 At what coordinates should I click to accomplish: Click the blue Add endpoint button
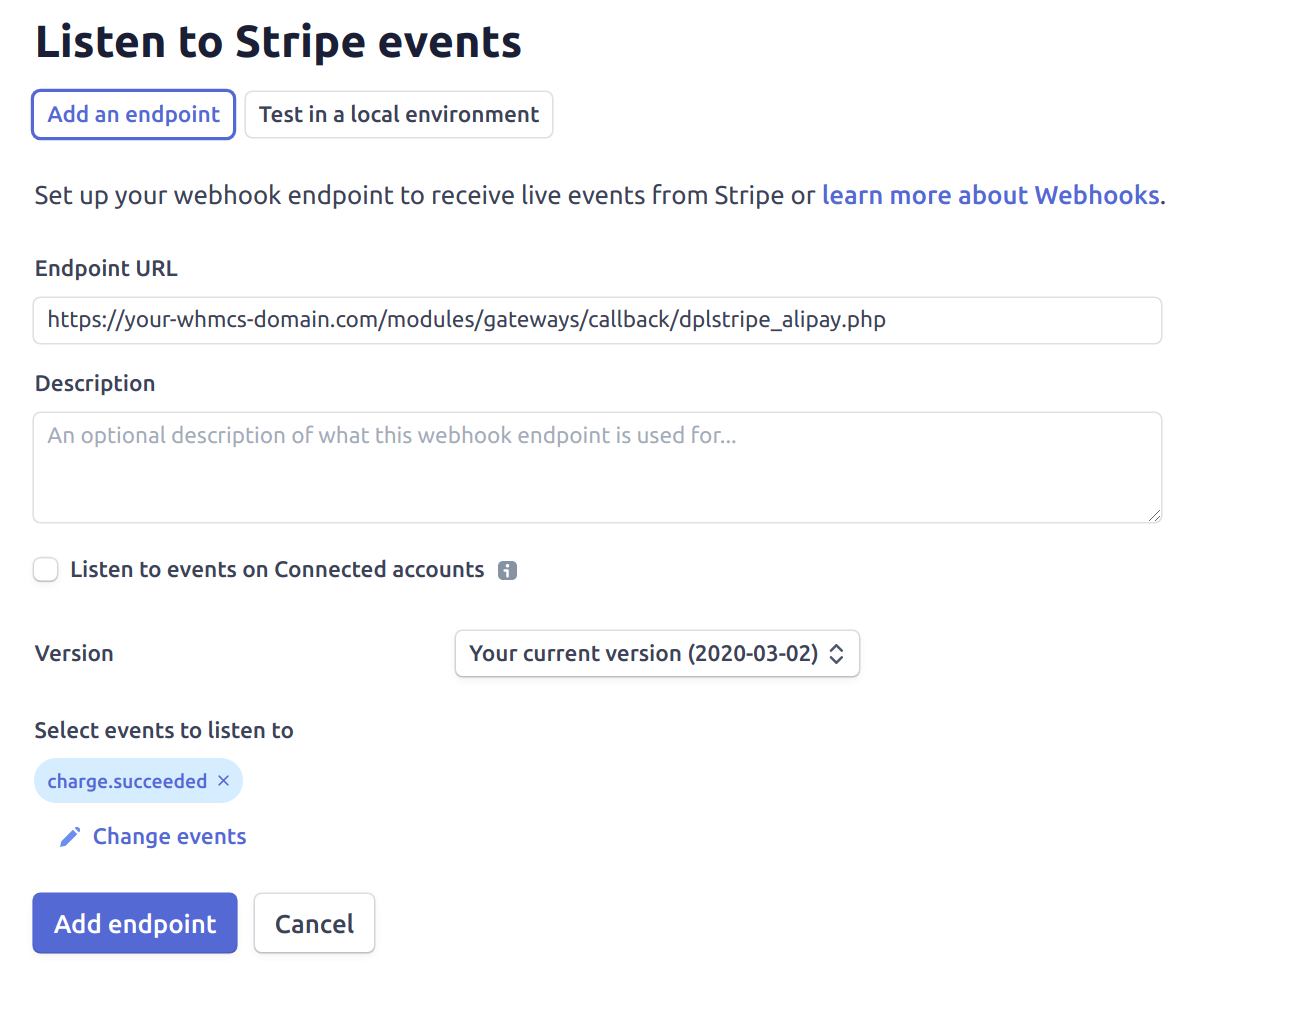click(135, 923)
